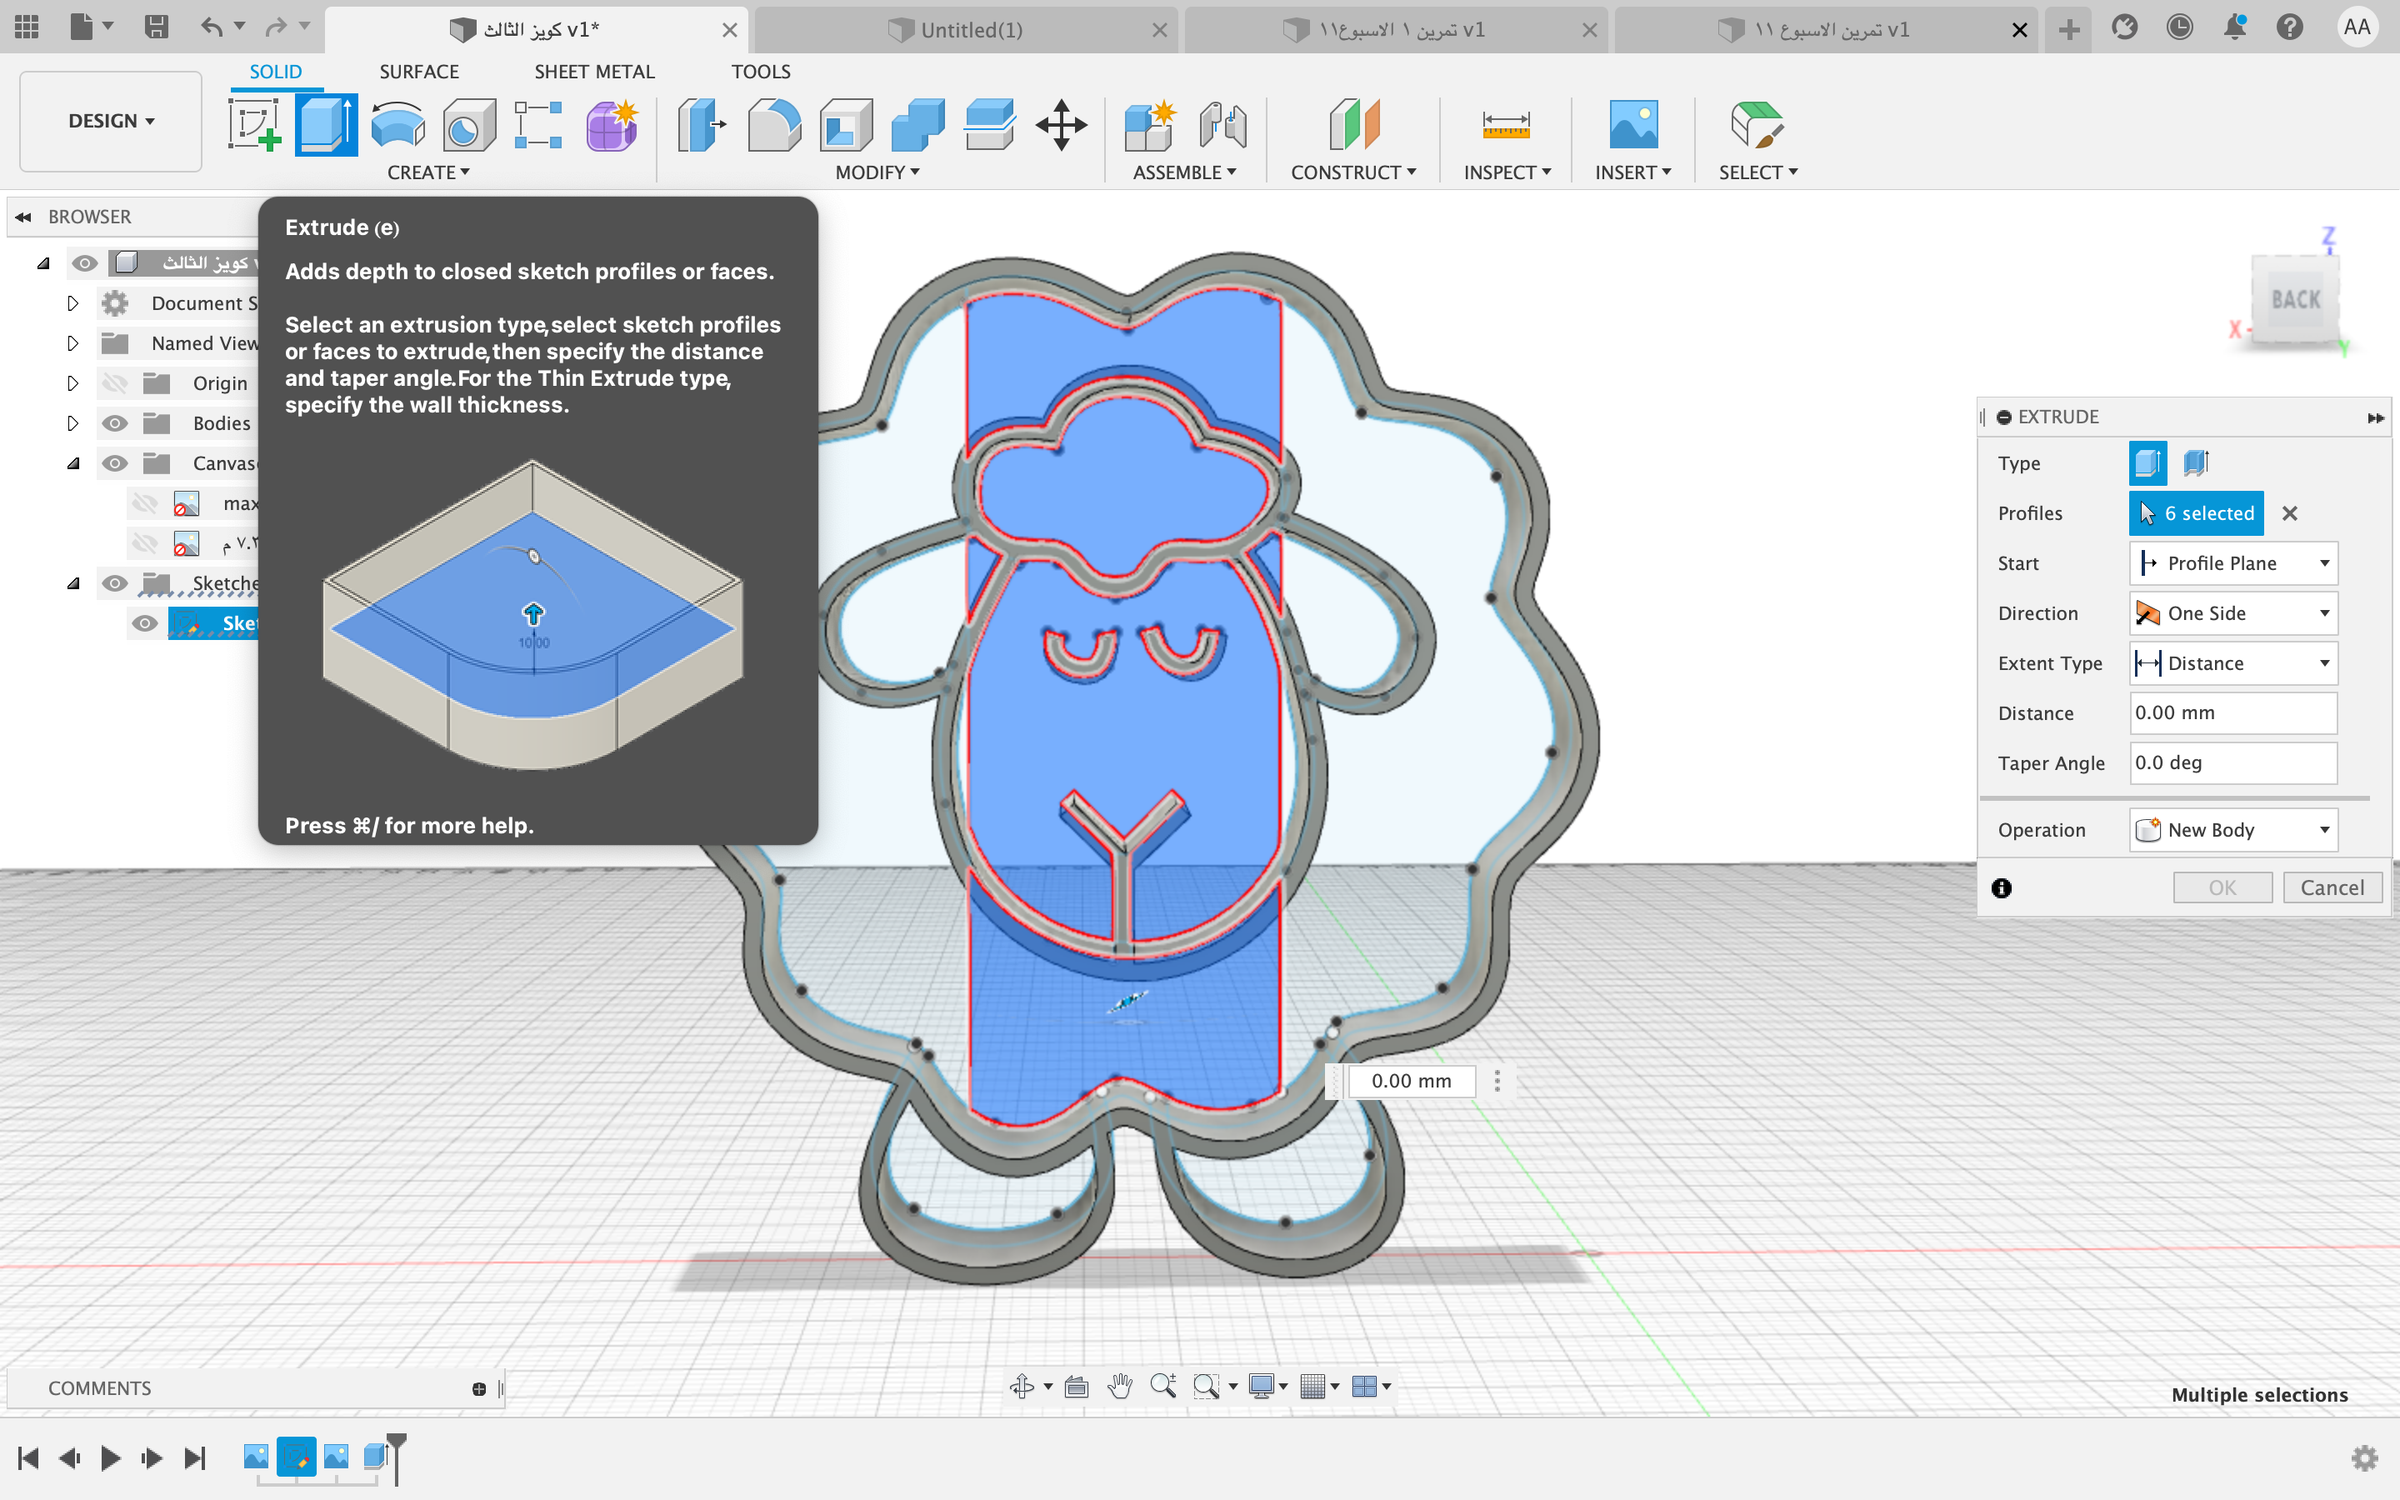Toggle visibility of the Origin folder

tap(115, 383)
